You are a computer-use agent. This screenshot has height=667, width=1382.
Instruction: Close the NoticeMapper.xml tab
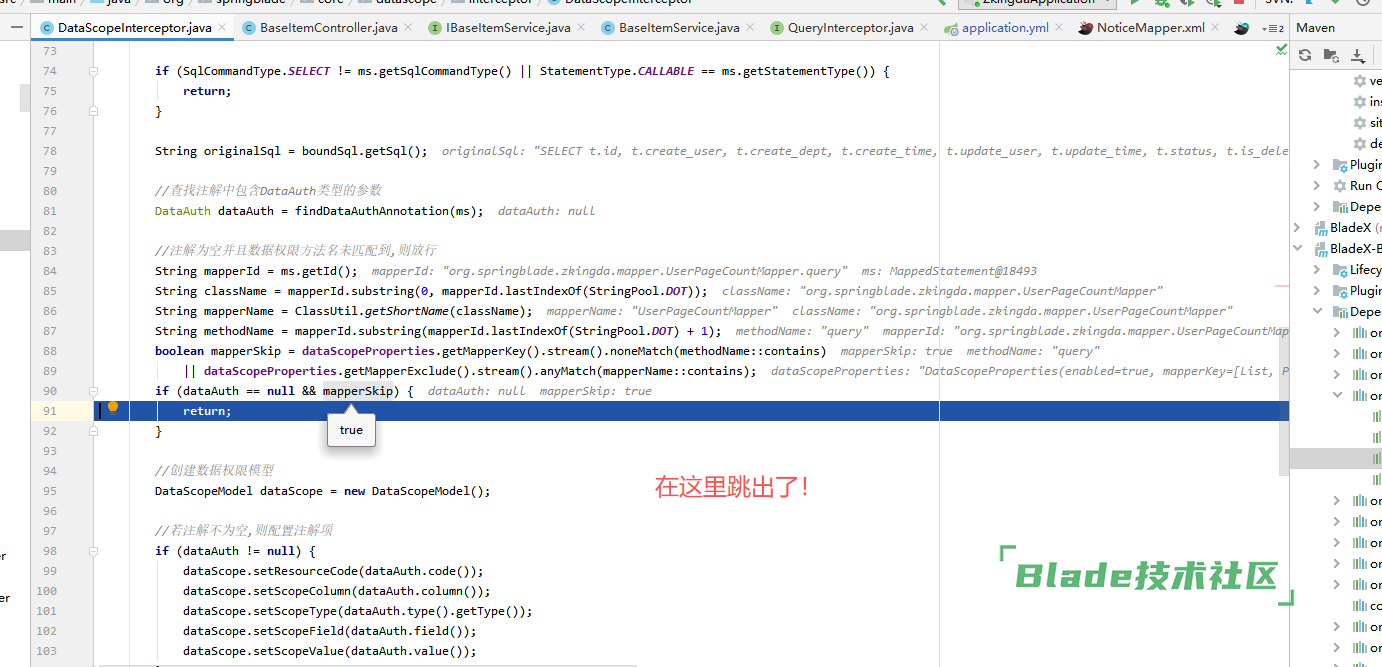pos(1215,28)
